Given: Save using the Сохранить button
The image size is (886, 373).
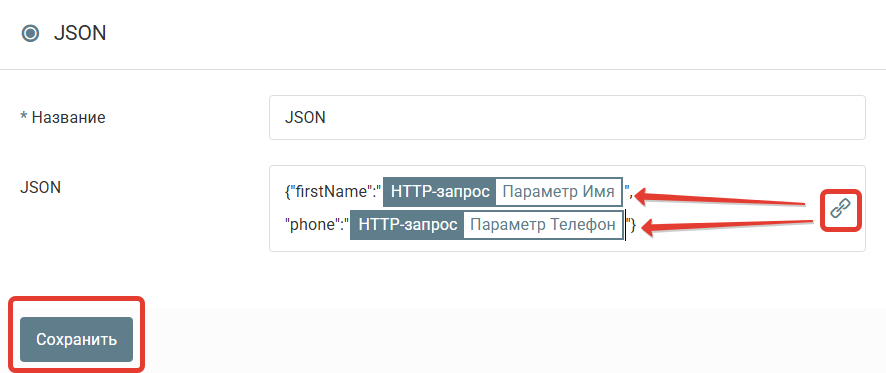Looking at the screenshot, I should click(76, 339).
